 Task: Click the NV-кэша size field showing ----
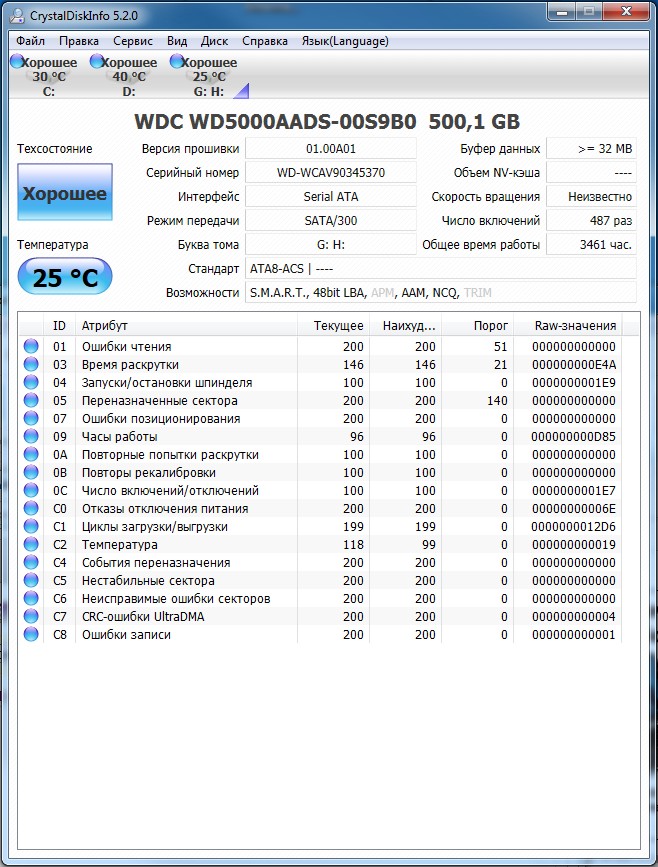pyautogui.click(x=592, y=173)
